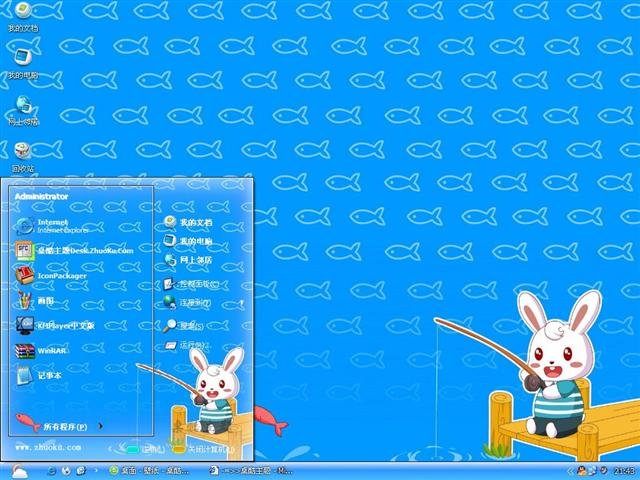Screen dimensions: 640x480
Task: Click the yellow Shut Down computer button
Action: [x=202, y=449]
